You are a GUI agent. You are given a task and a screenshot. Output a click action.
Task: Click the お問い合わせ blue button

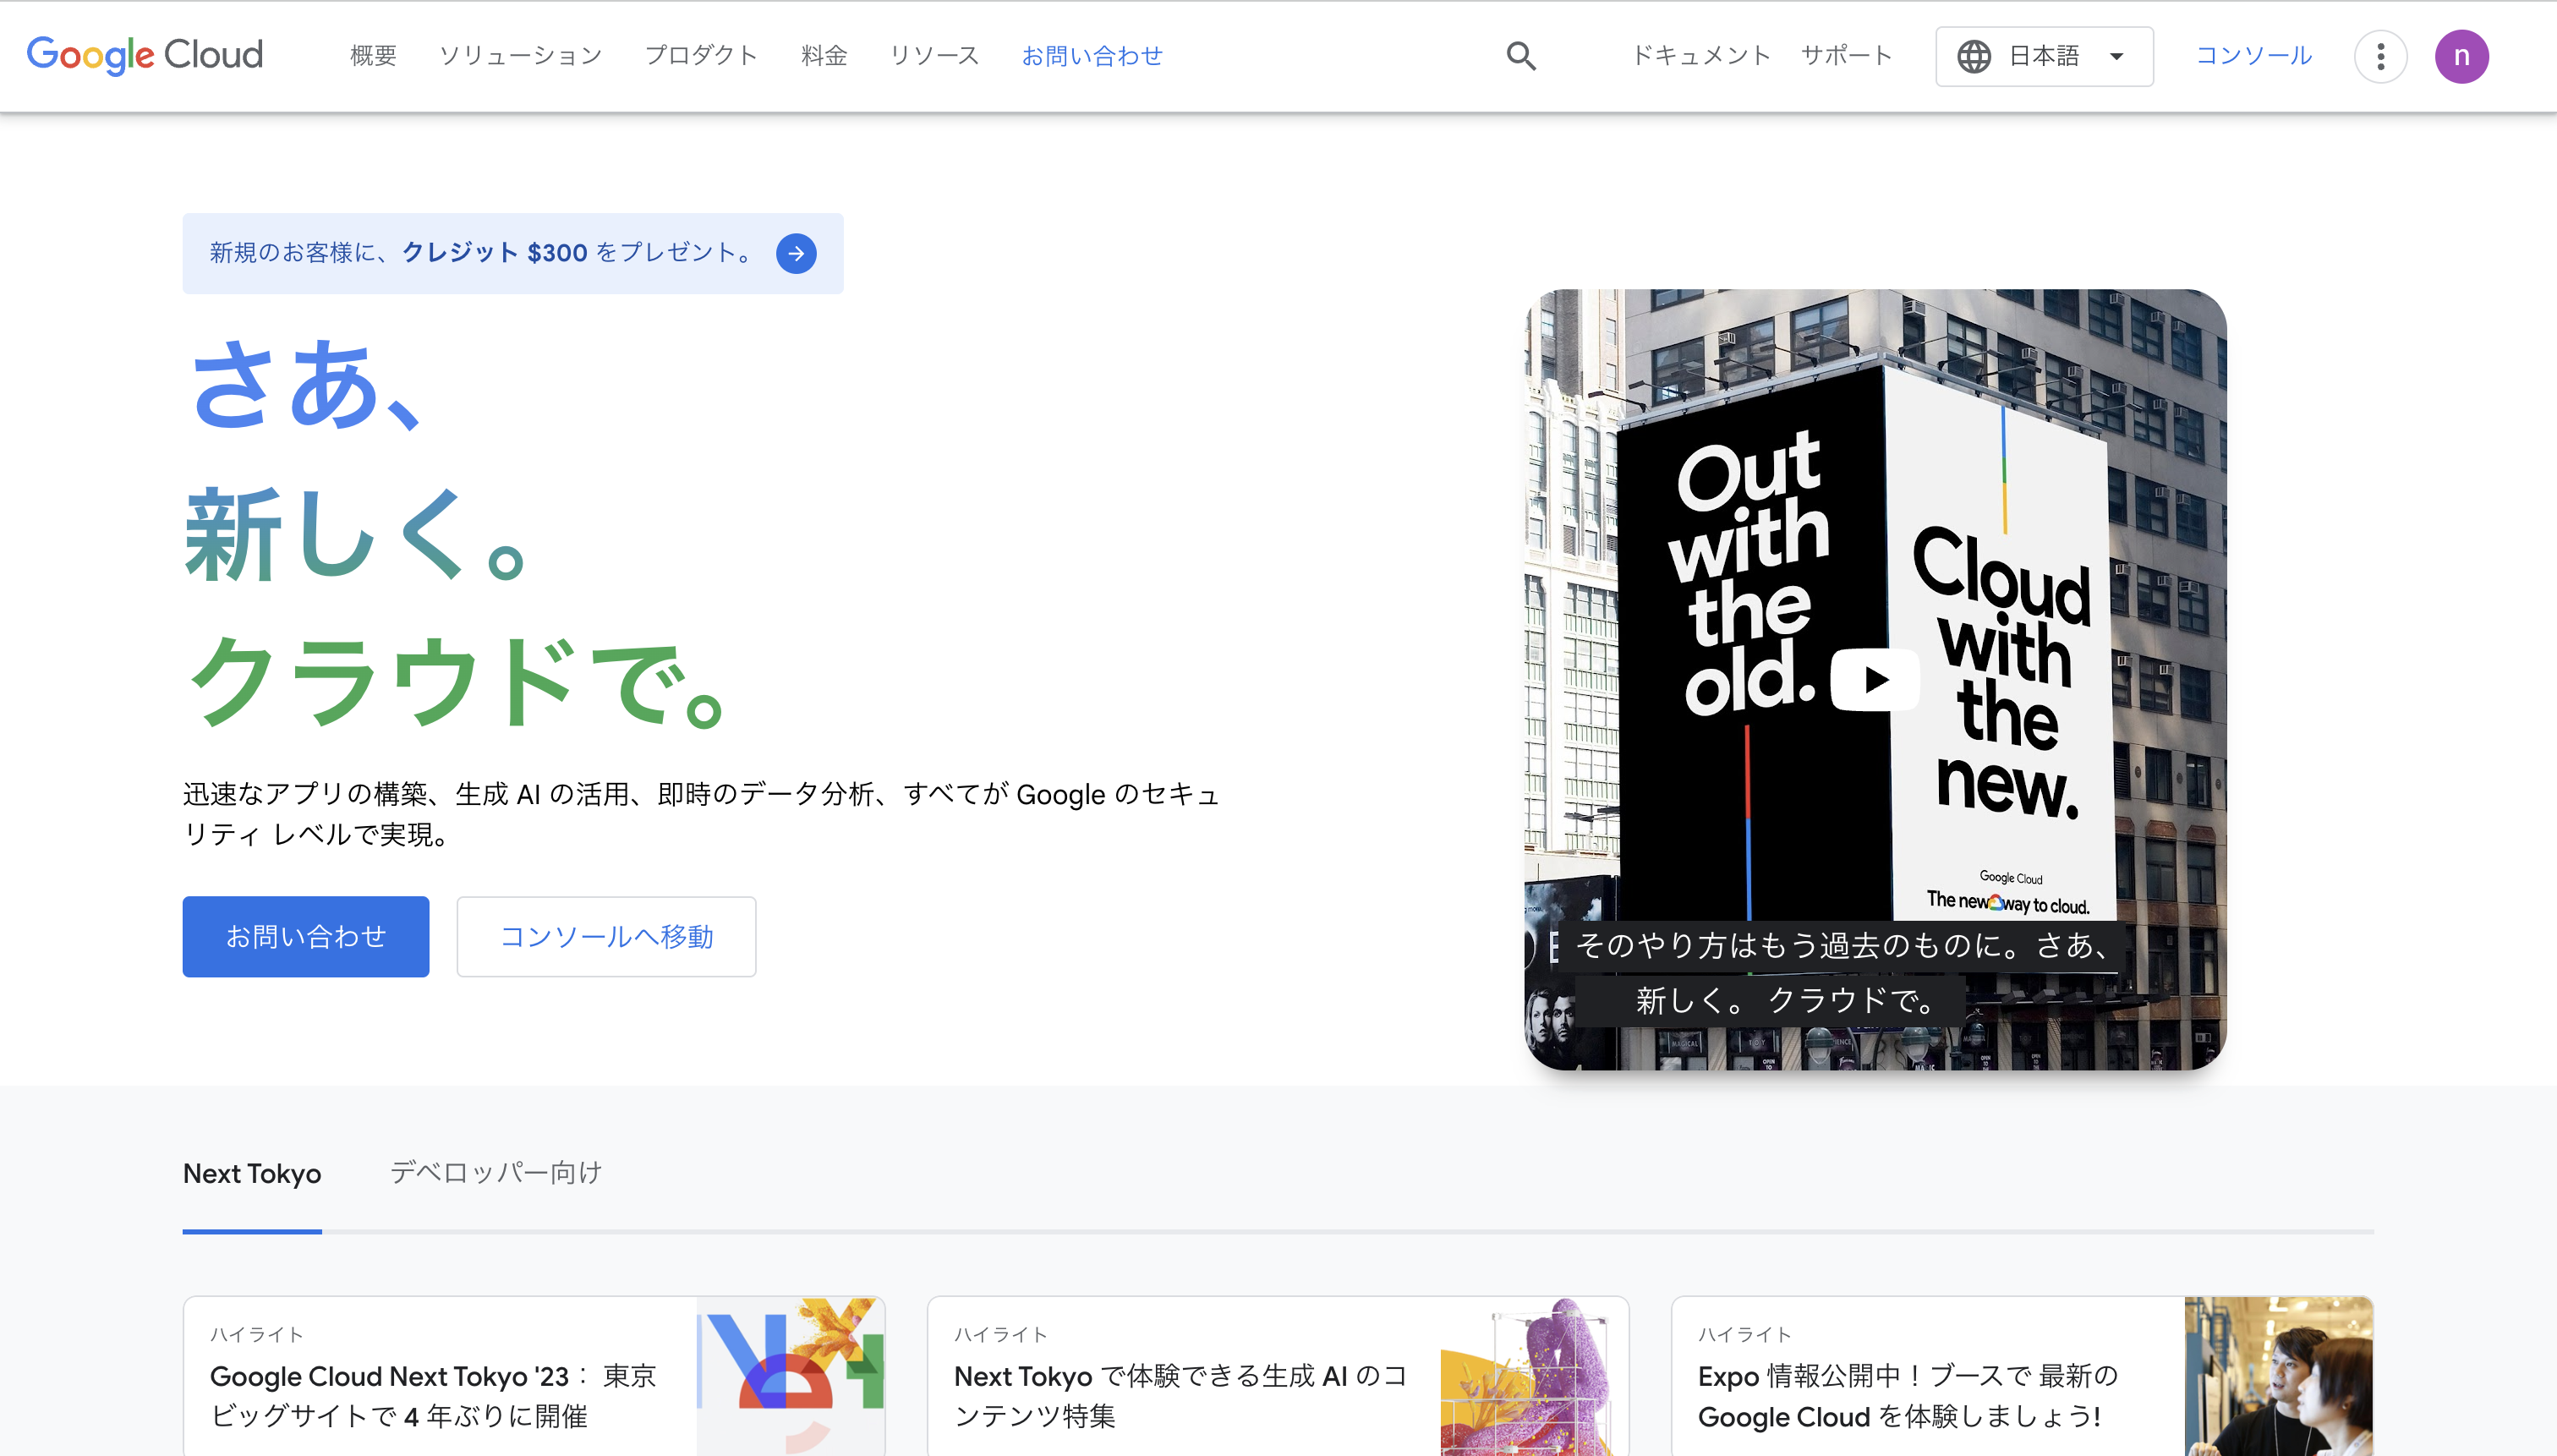pyautogui.click(x=305, y=936)
